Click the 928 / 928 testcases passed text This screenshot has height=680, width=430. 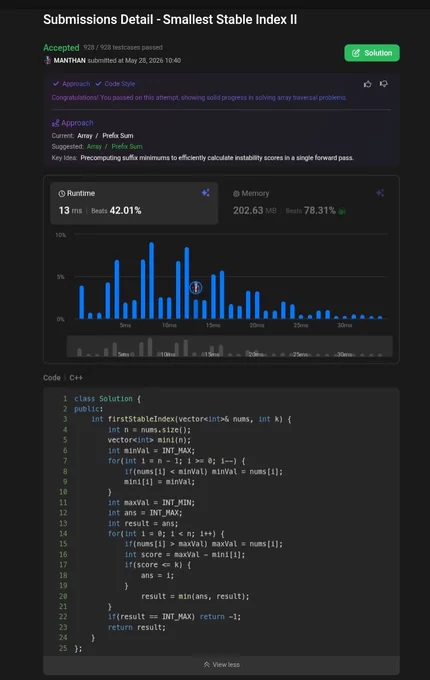tap(123, 47)
